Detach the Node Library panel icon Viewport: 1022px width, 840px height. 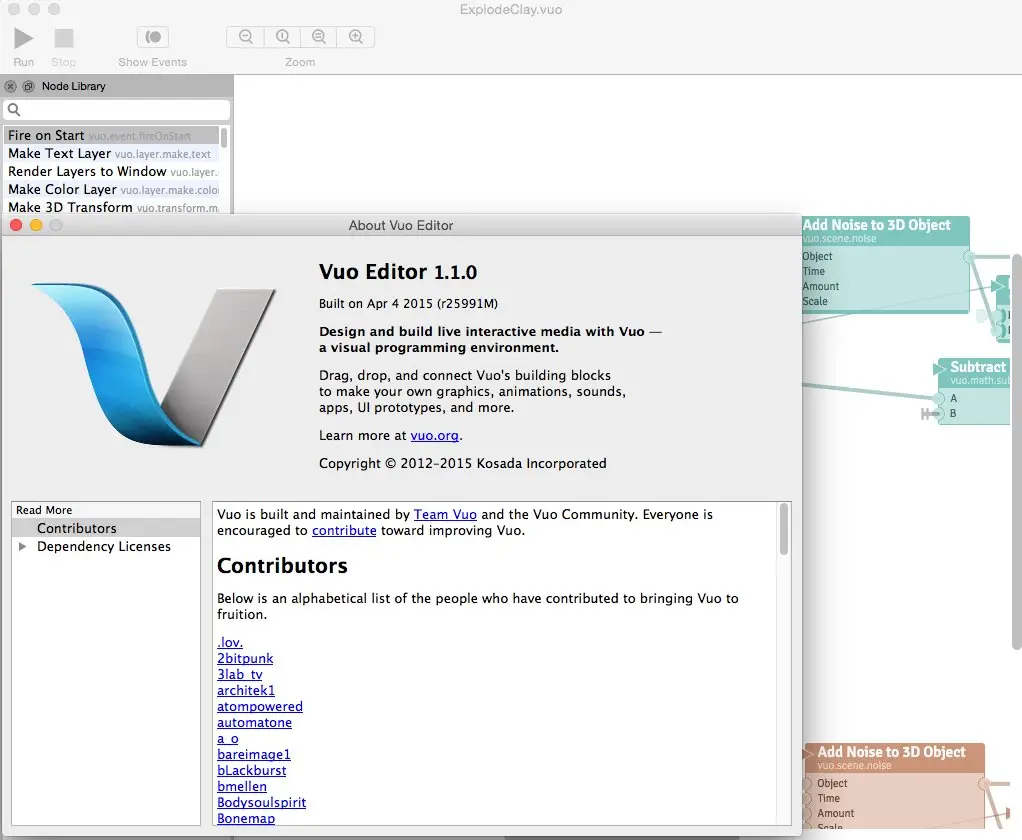29,86
